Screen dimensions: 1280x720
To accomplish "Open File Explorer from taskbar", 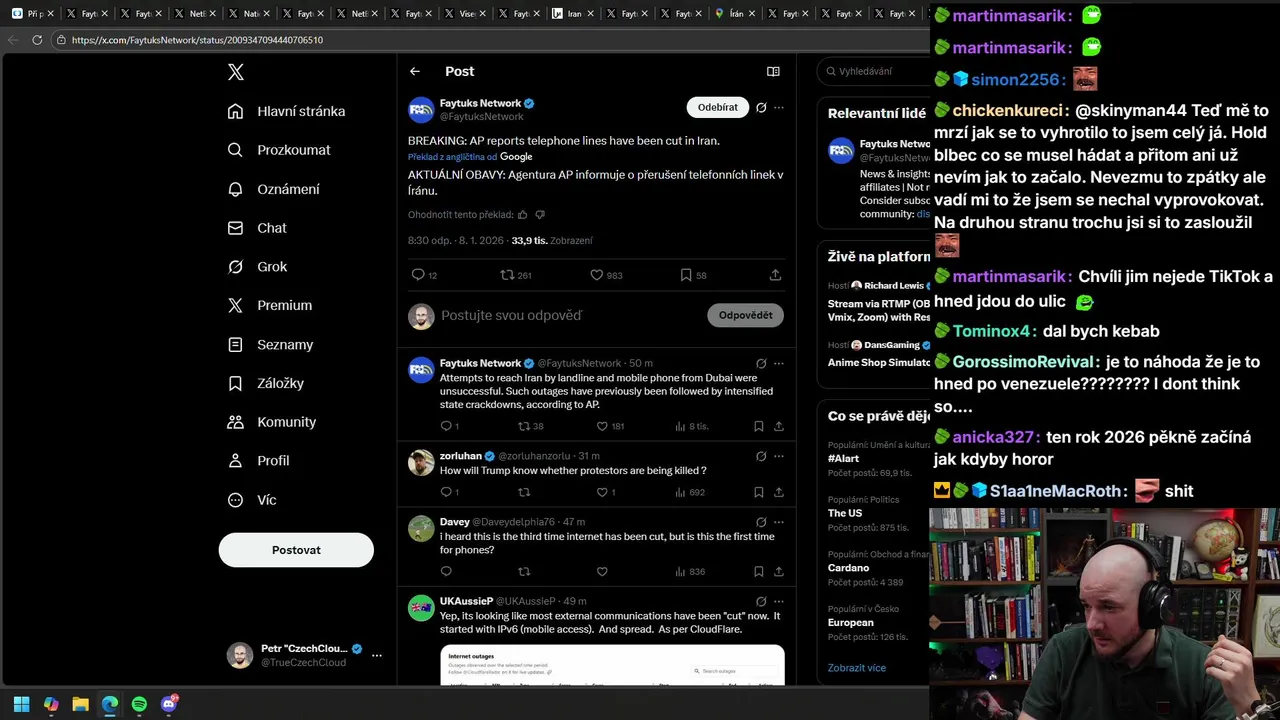I will point(80,704).
